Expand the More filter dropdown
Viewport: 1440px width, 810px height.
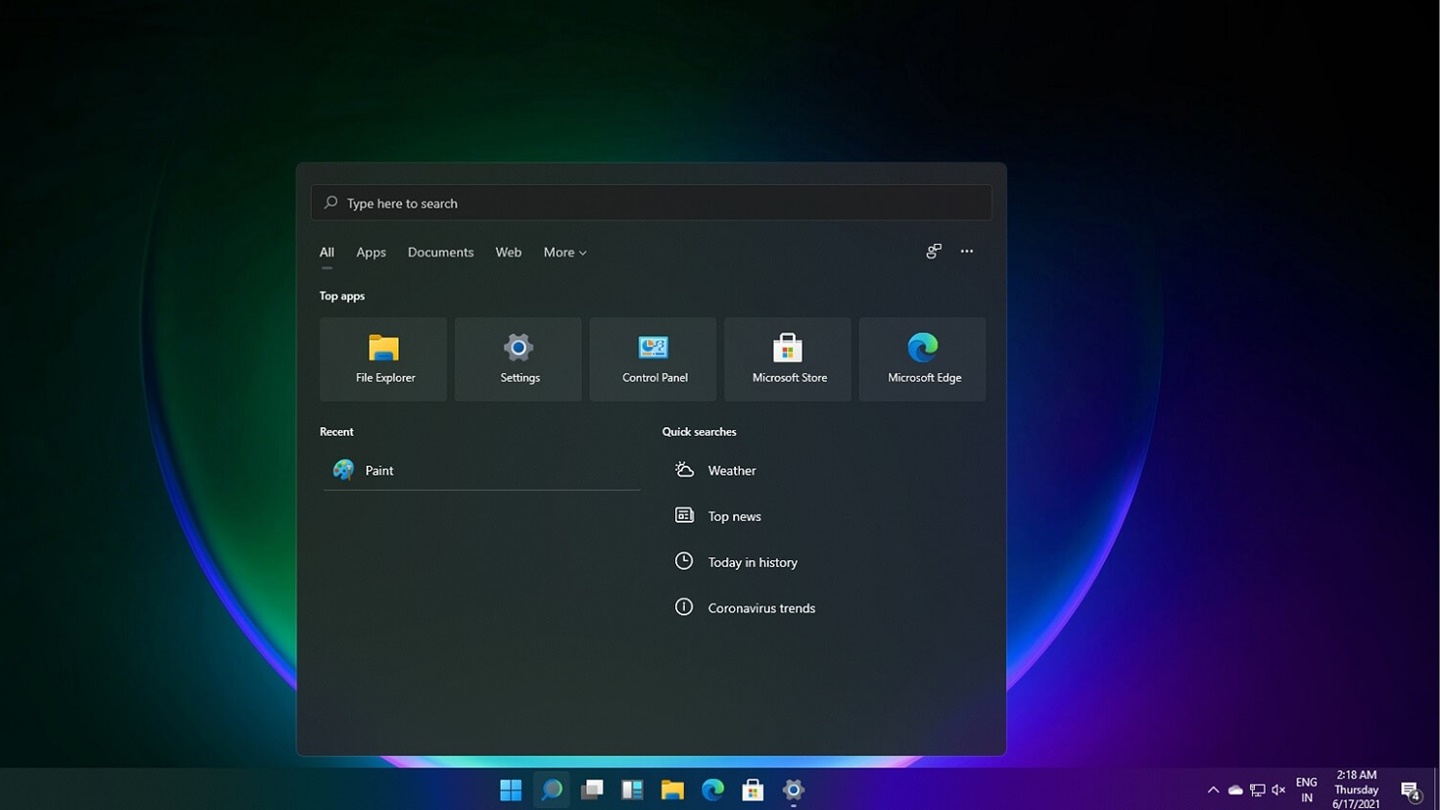point(565,253)
